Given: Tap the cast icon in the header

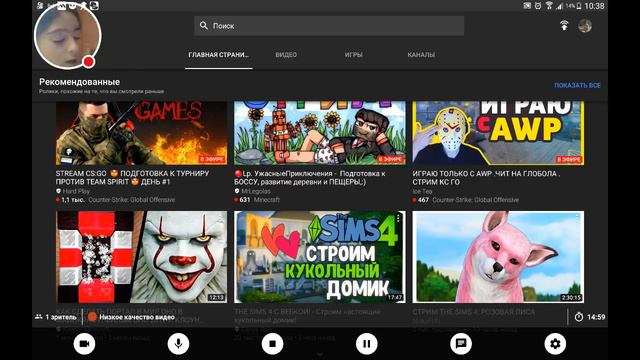Looking at the screenshot, I should click(x=564, y=25).
